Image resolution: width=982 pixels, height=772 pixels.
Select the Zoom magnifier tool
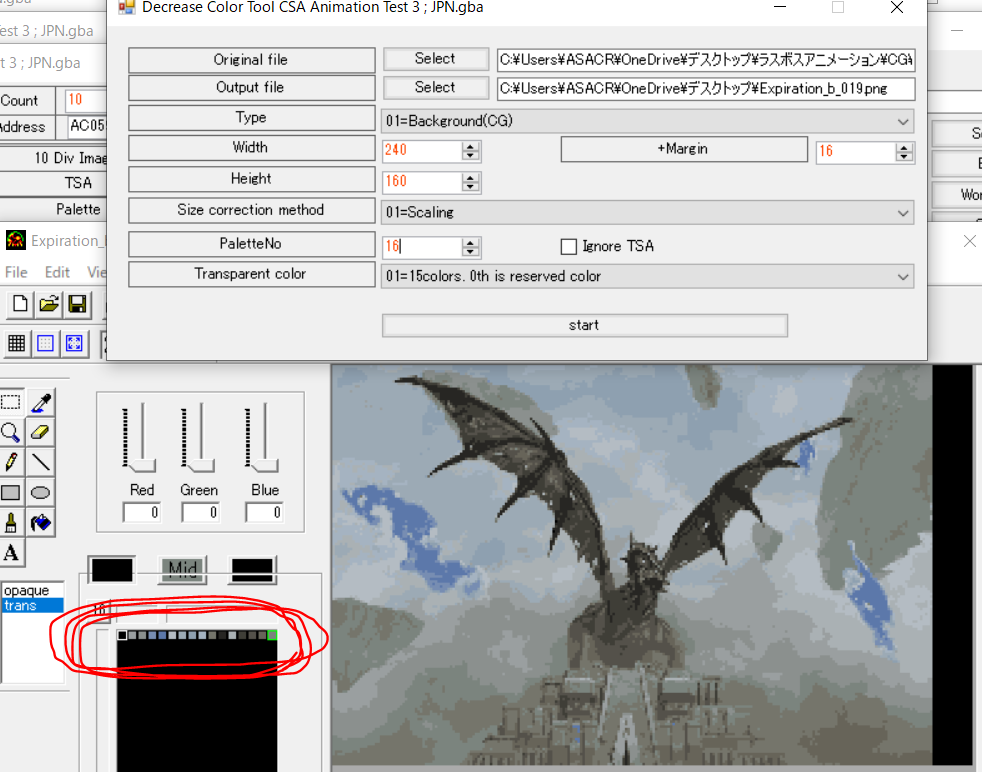pos(12,432)
